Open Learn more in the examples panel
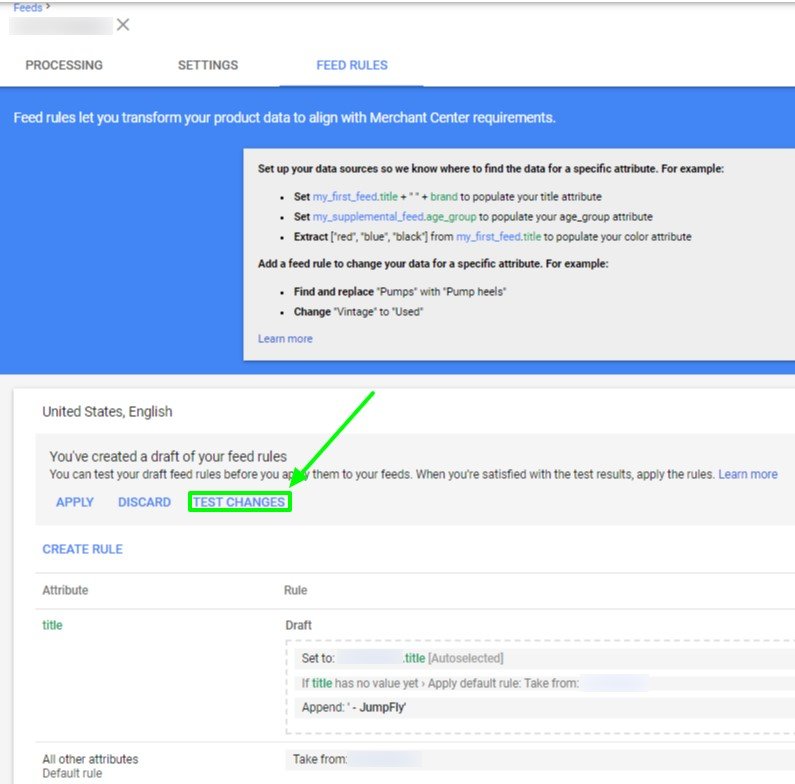This screenshot has width=795, height=784. [x=285, y=339]
